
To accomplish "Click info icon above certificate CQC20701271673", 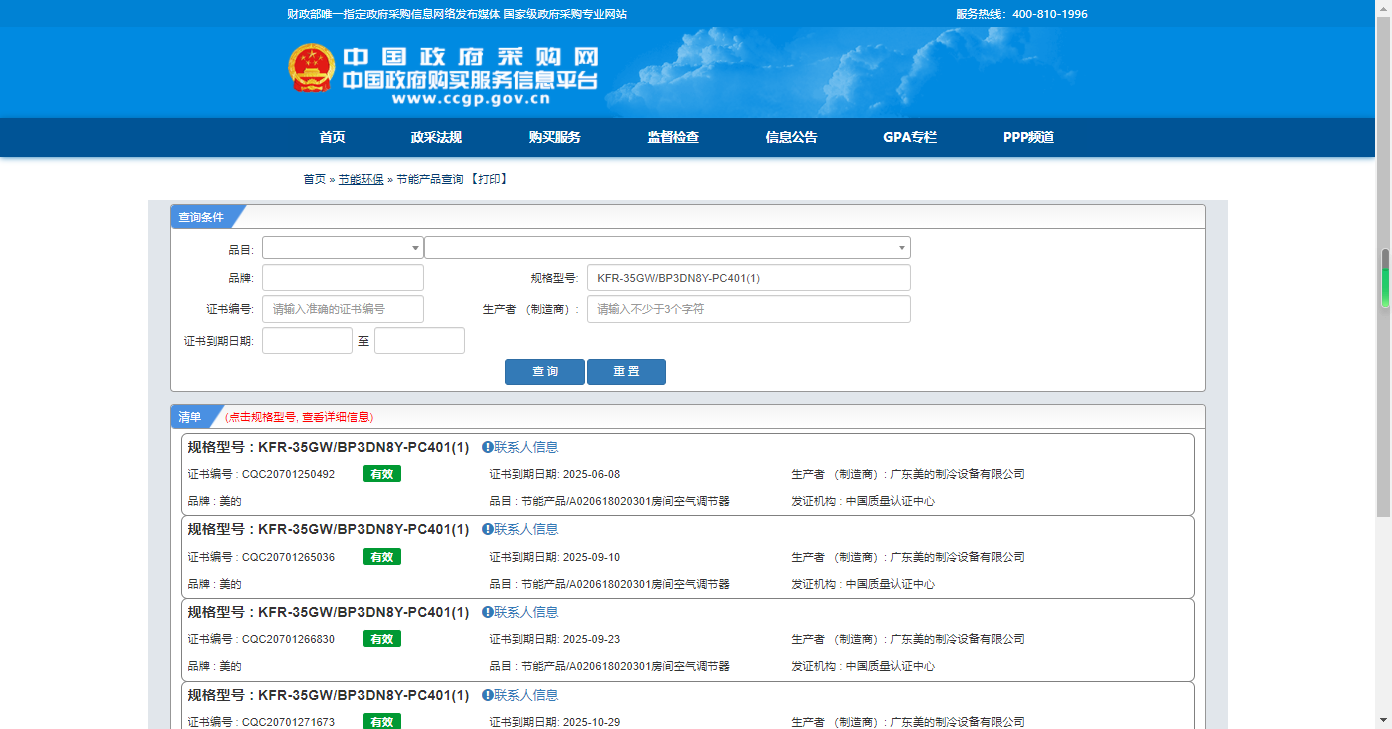I will point(488,695).
